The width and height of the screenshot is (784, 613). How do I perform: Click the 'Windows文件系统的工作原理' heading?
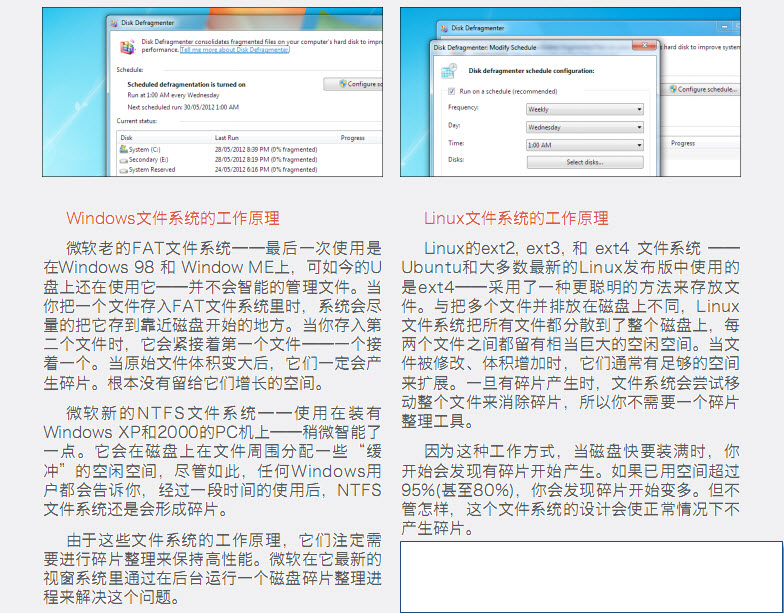172,218
